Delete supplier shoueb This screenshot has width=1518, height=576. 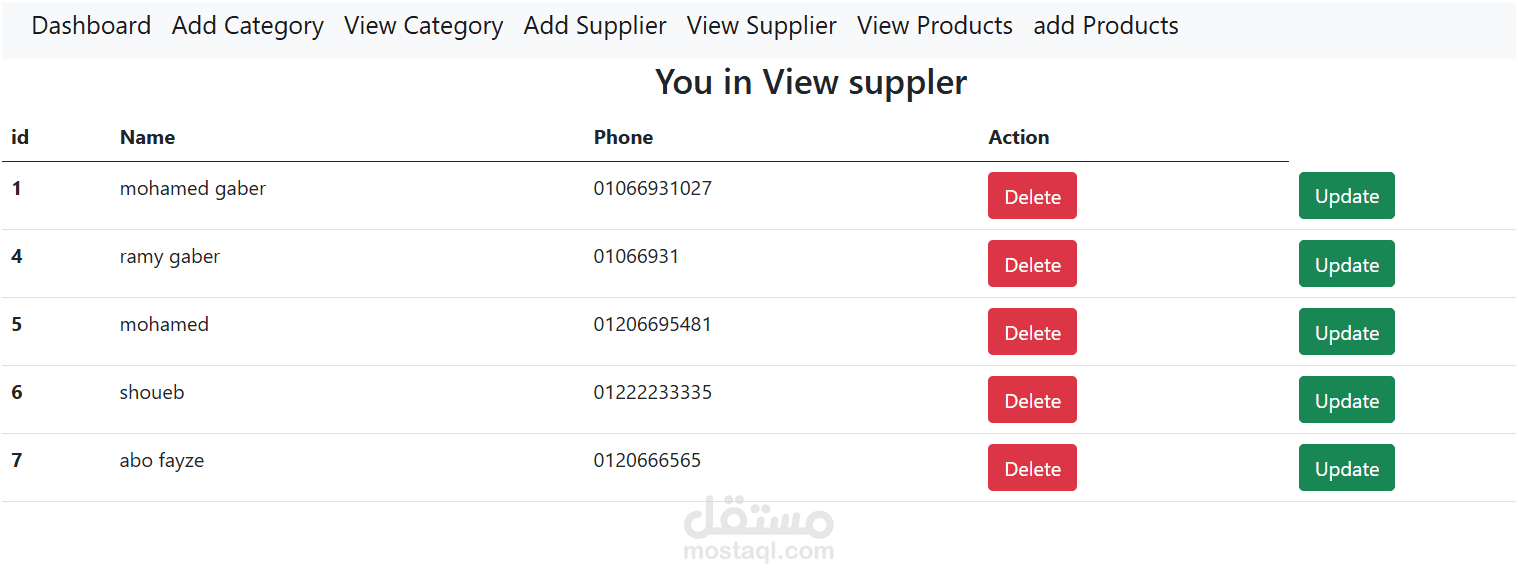tap(1032, 400)
